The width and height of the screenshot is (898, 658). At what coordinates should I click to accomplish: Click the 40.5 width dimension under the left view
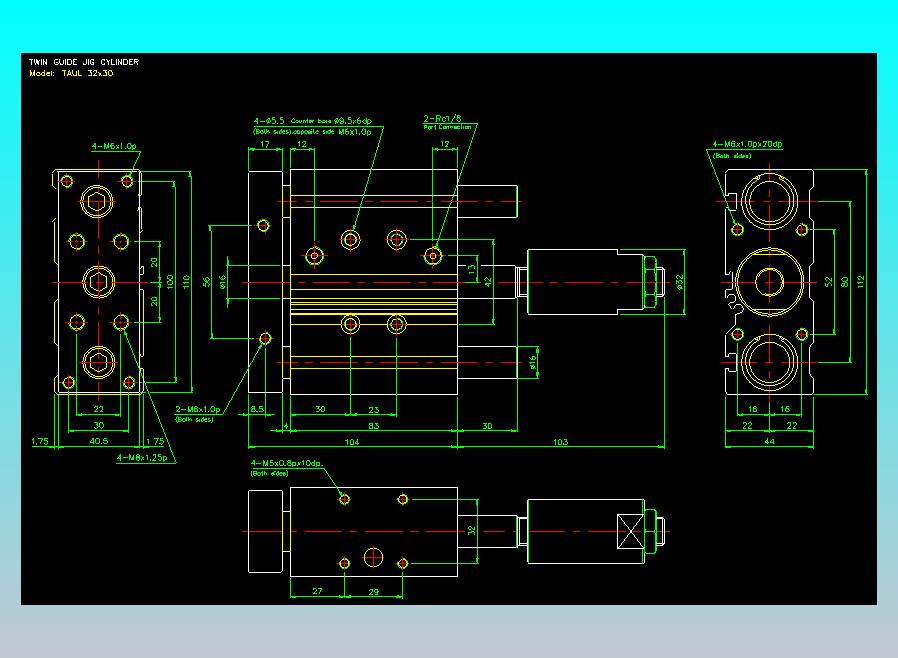pyautogui.click(x=99, y=441)
